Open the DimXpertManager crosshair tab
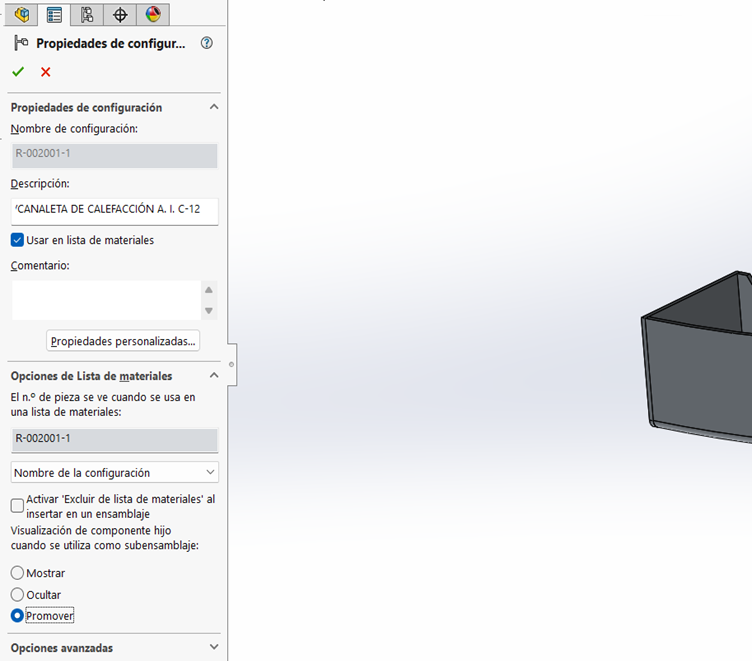Screen dimensions: 752x661 (x=120, y=14)
